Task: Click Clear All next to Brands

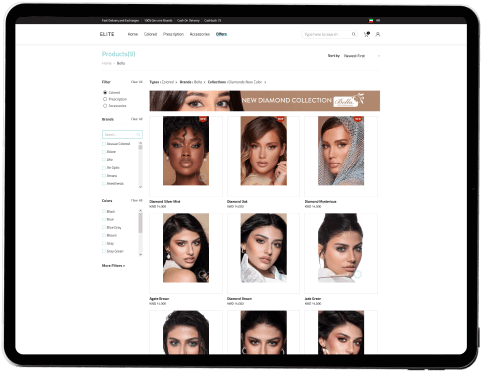Action: [137, 119]
